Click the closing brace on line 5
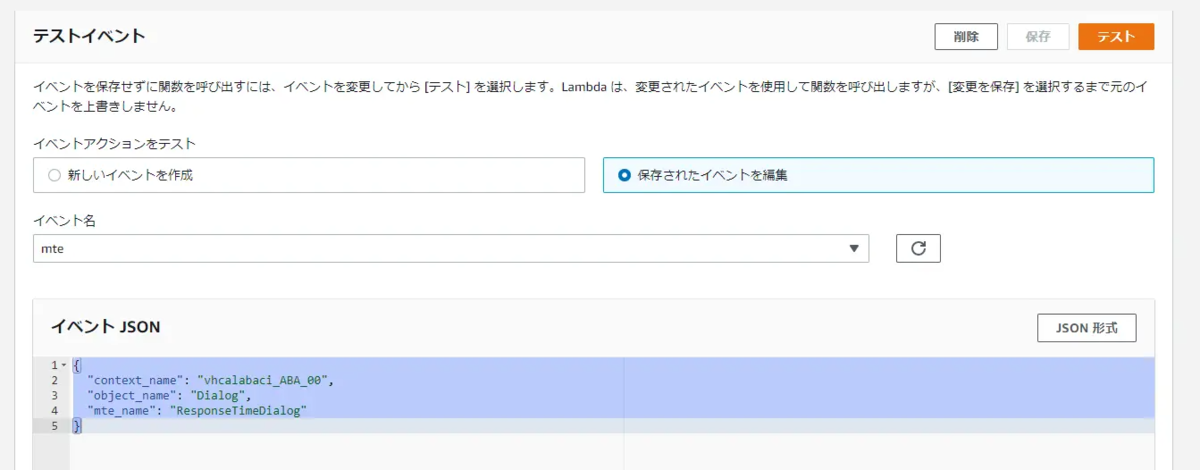1200x470 pixels. (77, 426)
